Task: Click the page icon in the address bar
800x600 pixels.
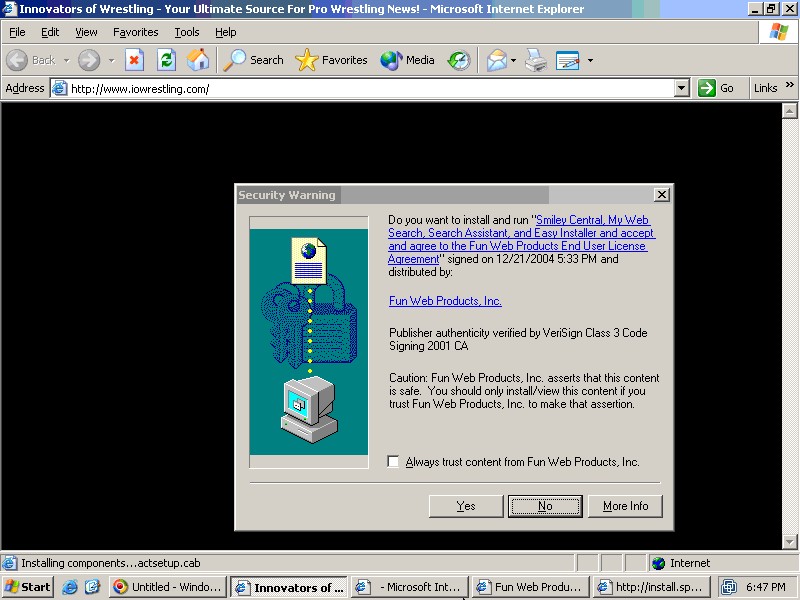Action: [x=60, y=88]
